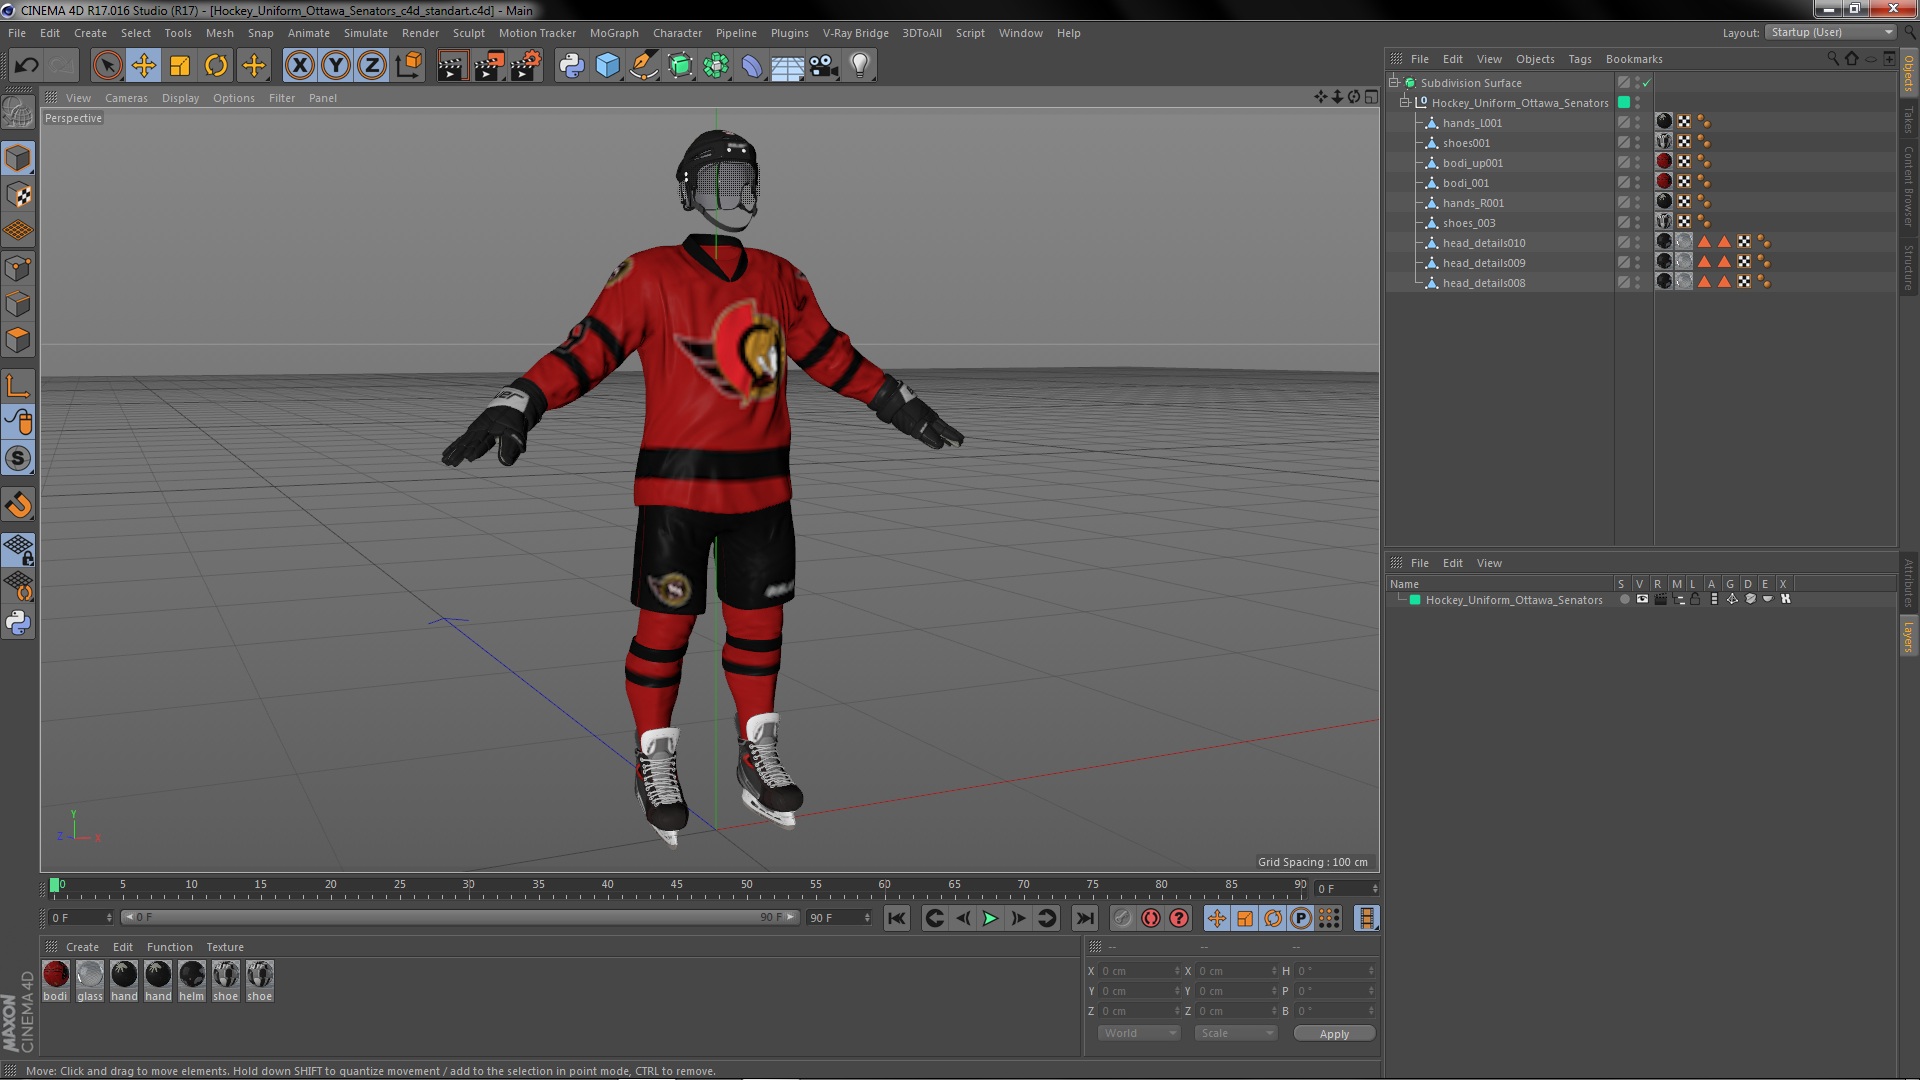
Task: Select the Scale tool
Action: [x=180, y=66]
